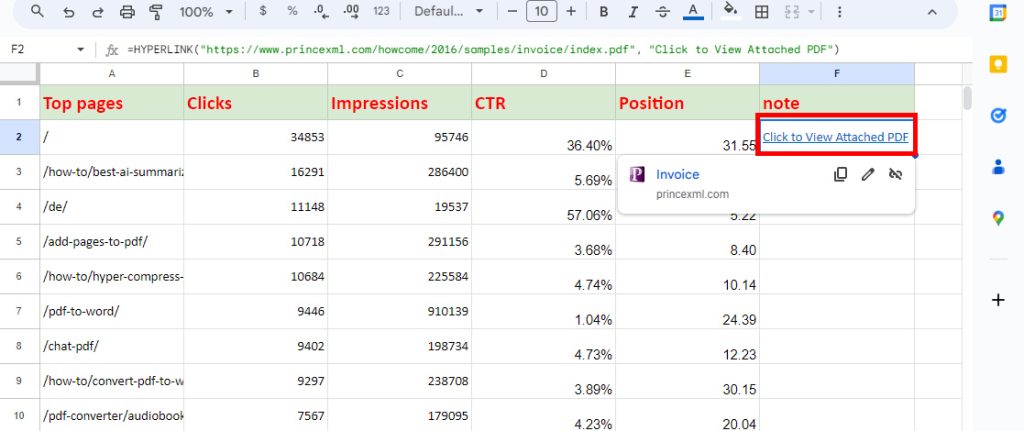
Task: Open the merge cells dropdown arrow
Action: click(x=811, y=12)
